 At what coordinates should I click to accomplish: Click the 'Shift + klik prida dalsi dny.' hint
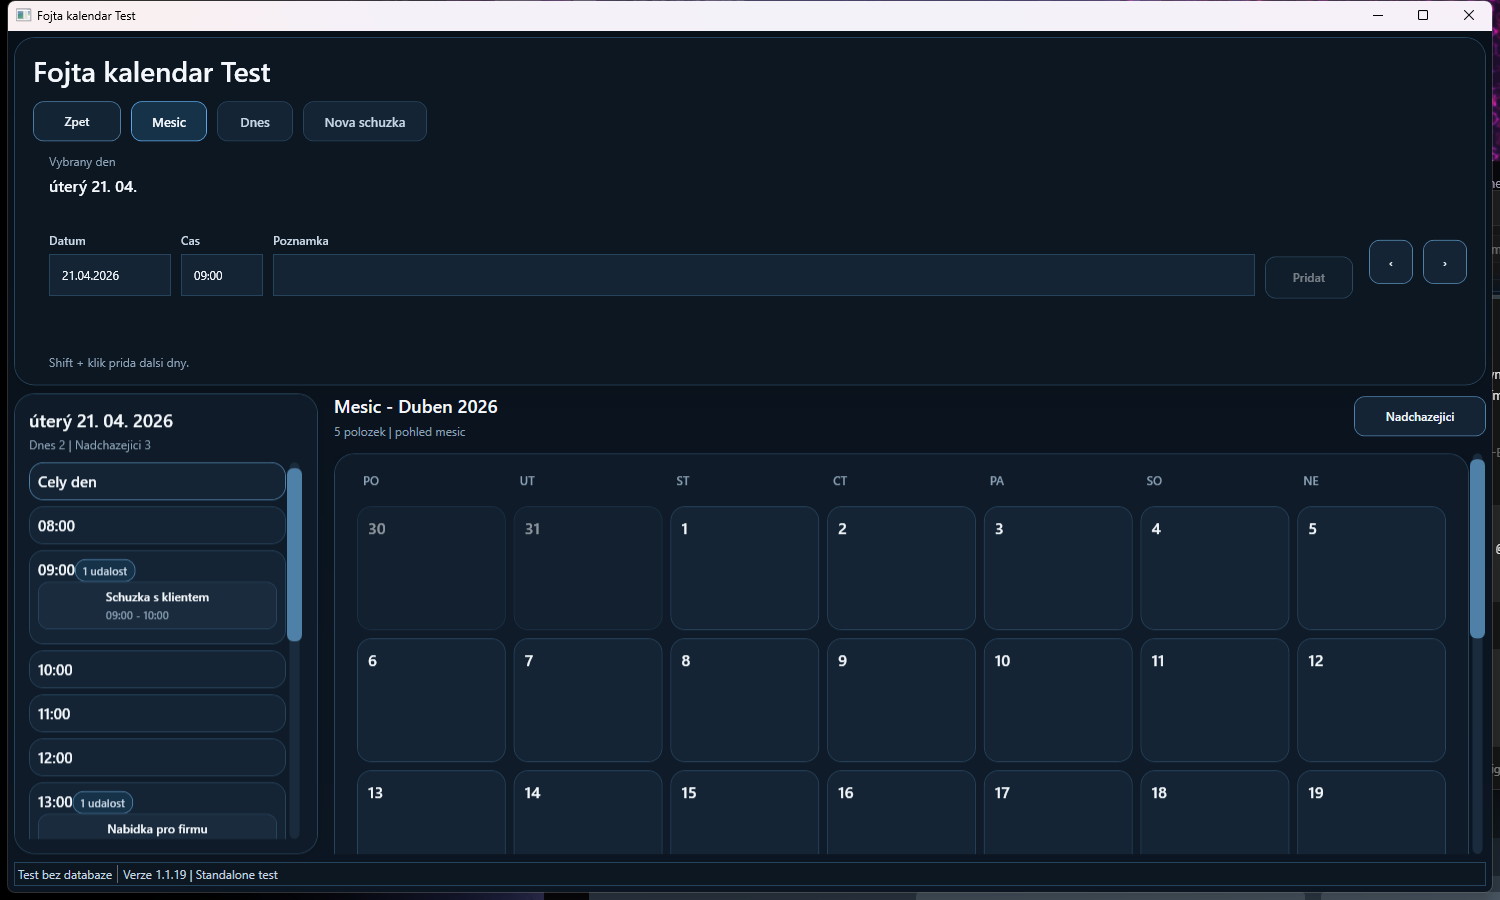tap(119, 363)
